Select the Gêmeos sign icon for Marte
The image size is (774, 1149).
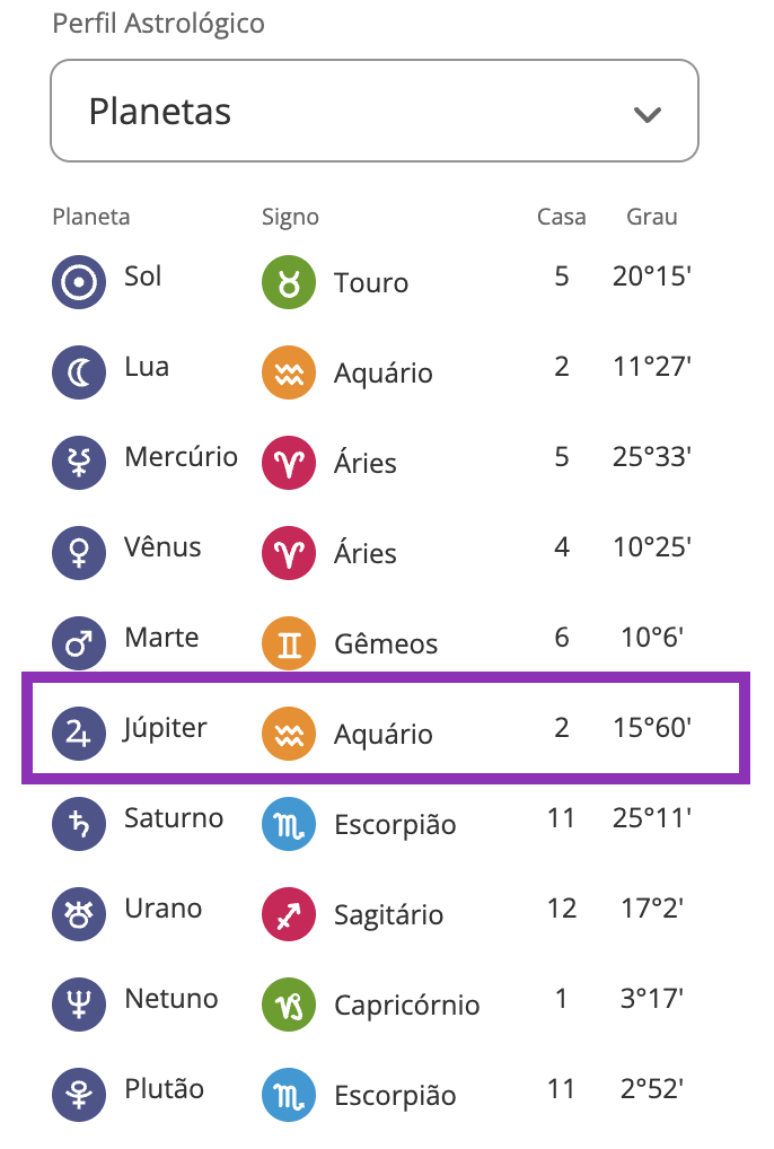(288, 643)
